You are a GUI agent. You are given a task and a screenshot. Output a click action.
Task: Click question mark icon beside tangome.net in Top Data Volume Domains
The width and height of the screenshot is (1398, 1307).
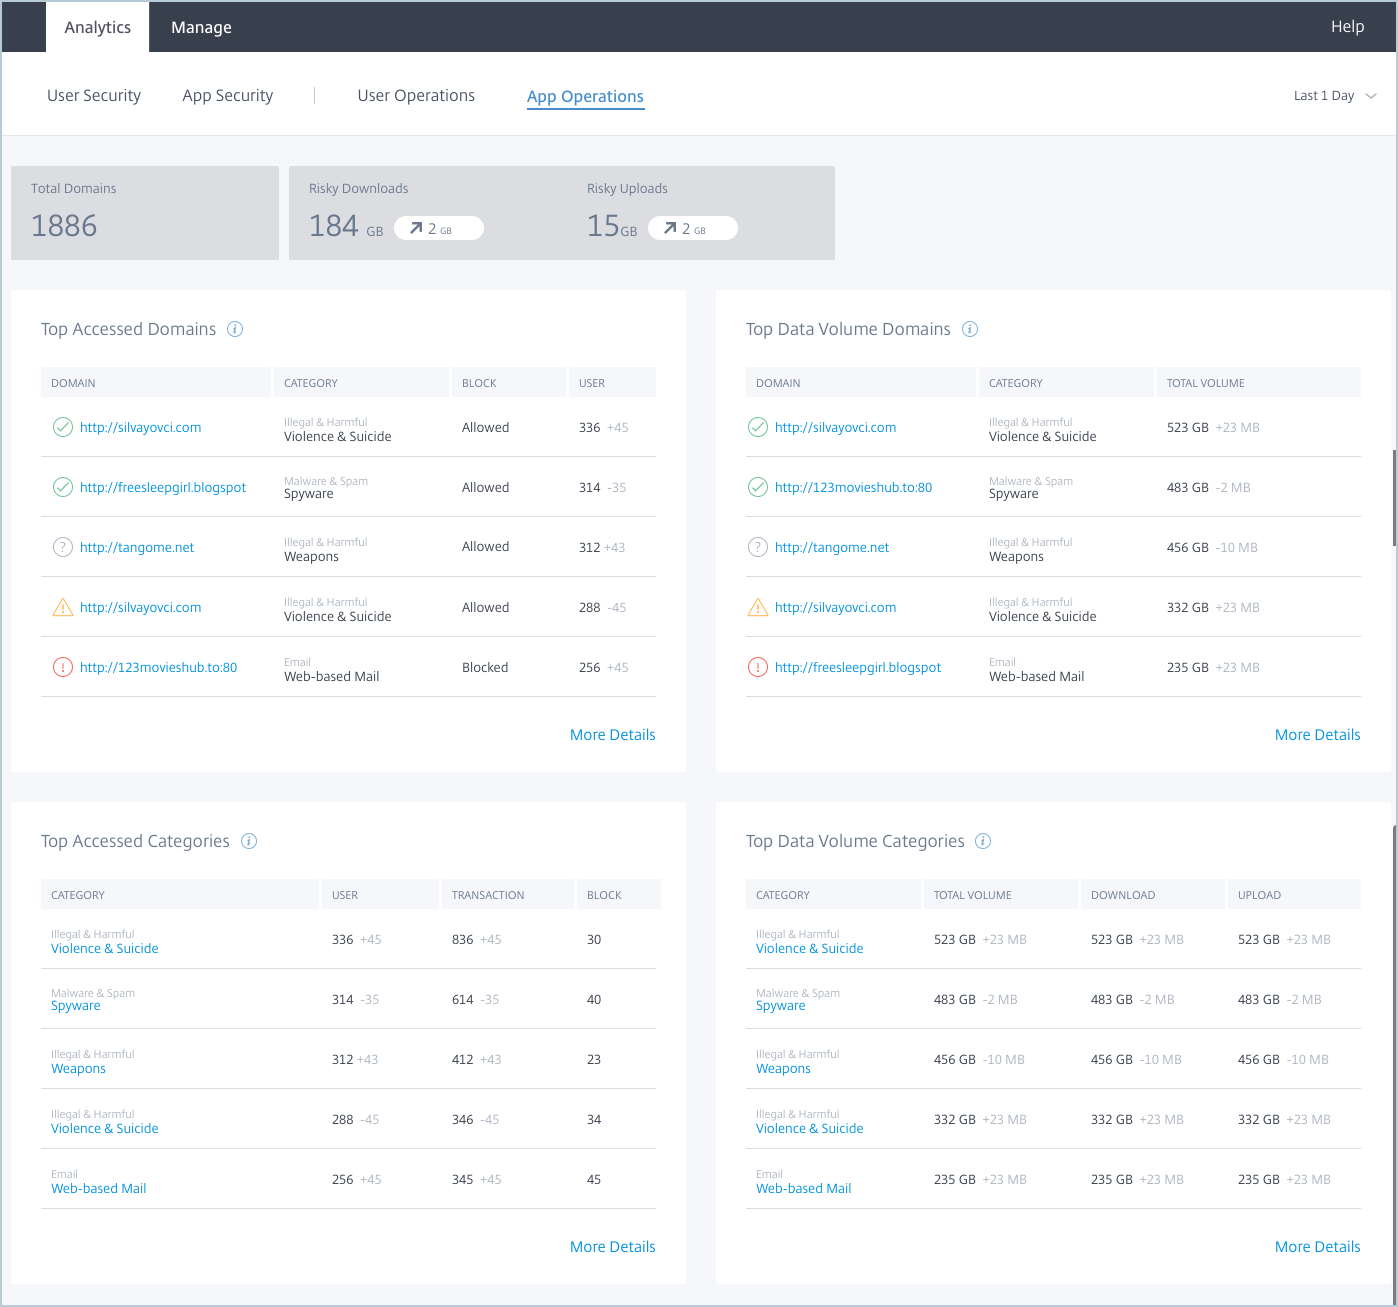click(x=757, y=547)
